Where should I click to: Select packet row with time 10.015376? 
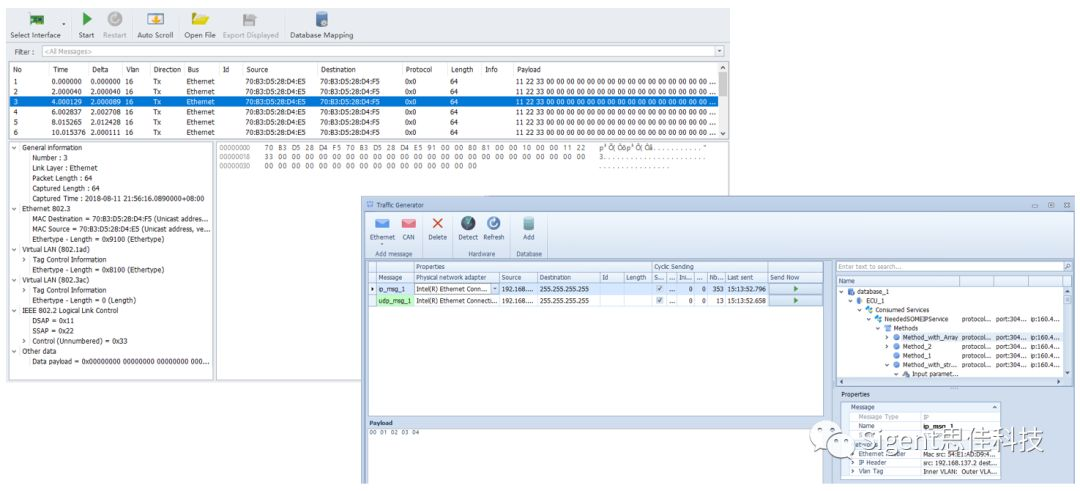tap(364, 132)
